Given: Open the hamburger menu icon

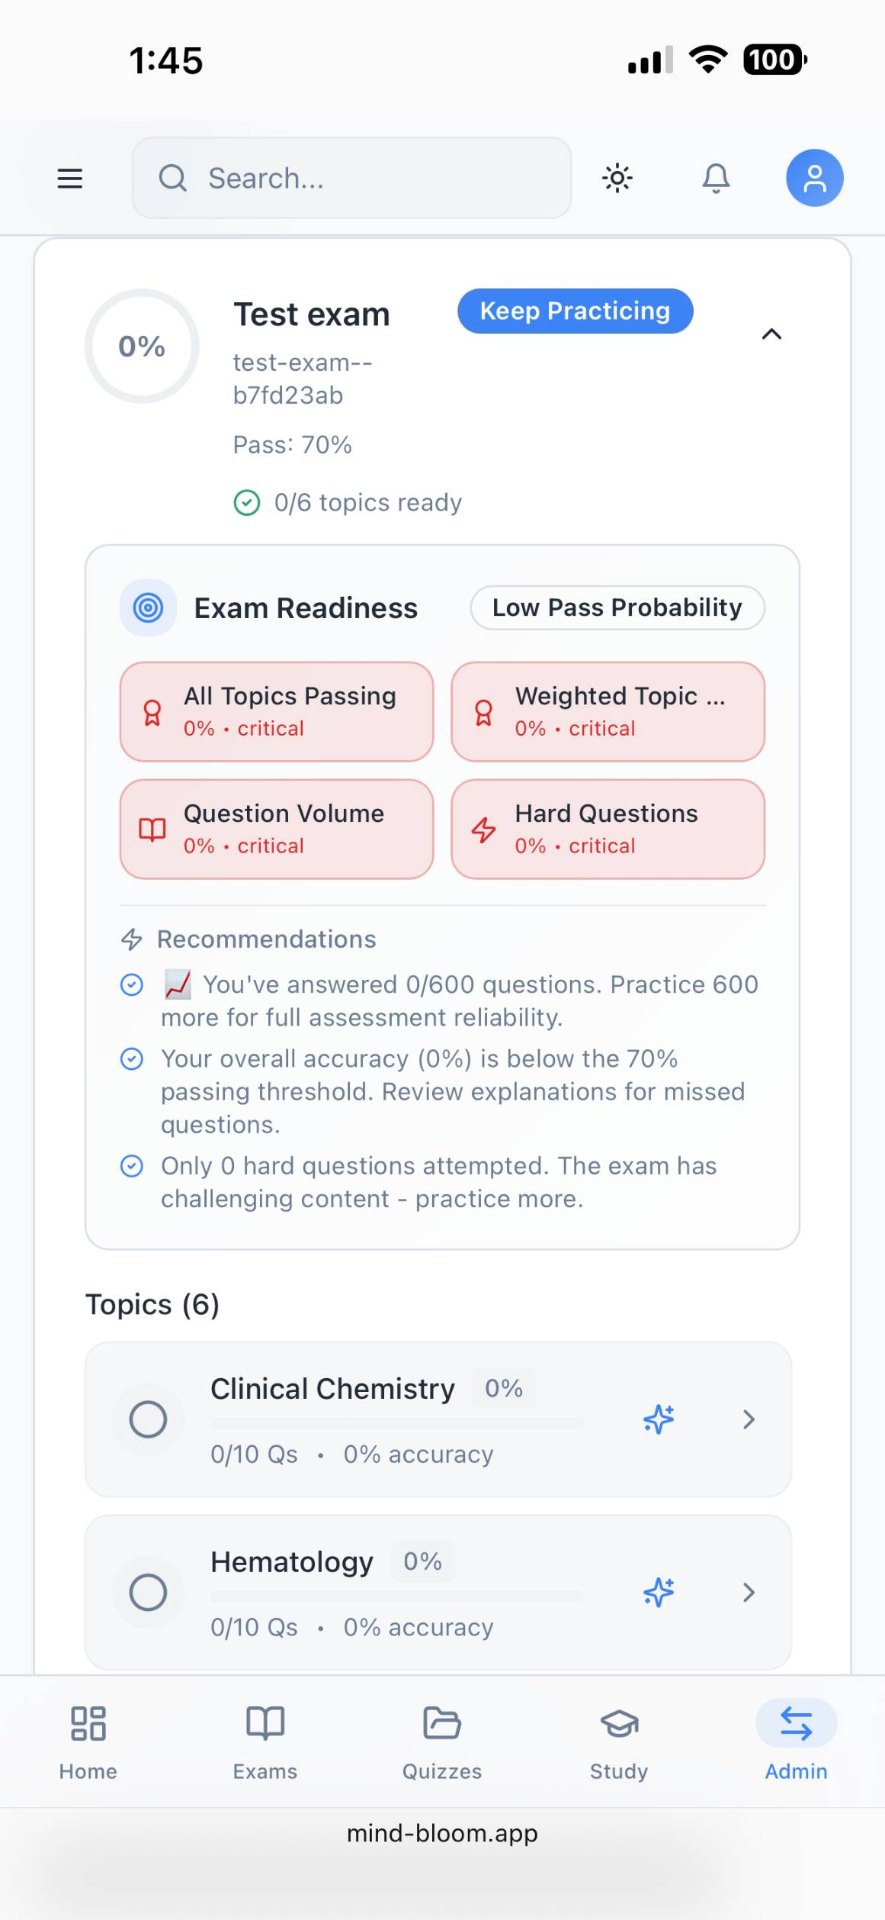Looking at the screenshot, I should point(70,179).
